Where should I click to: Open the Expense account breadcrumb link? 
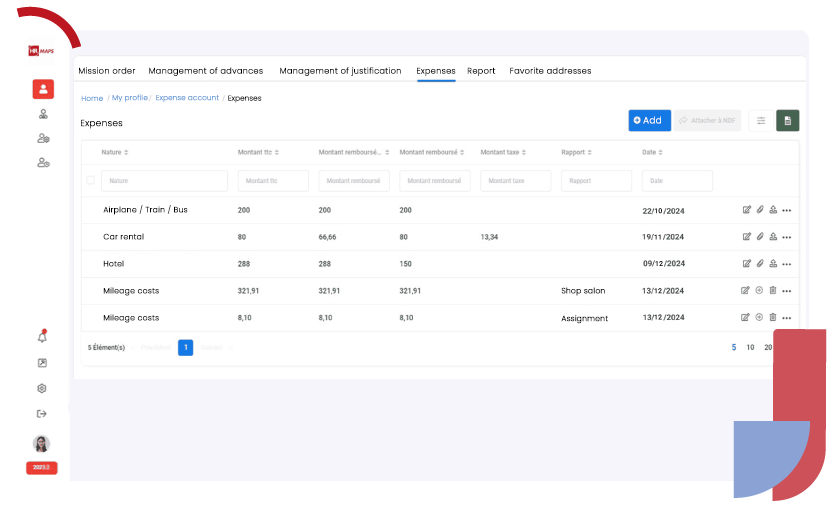pyautogui.click(x=187, y=98)
